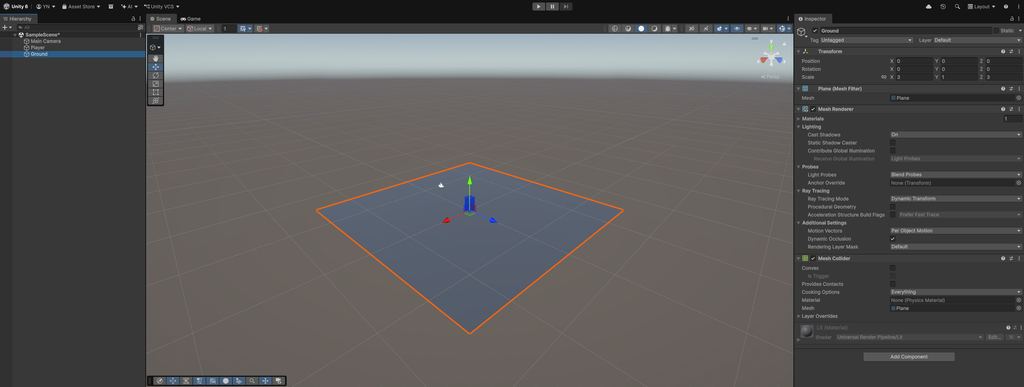Select Main Camera in Hierarchy
The width and height of the screenshot is (1024, 387).
coord(45,41)
